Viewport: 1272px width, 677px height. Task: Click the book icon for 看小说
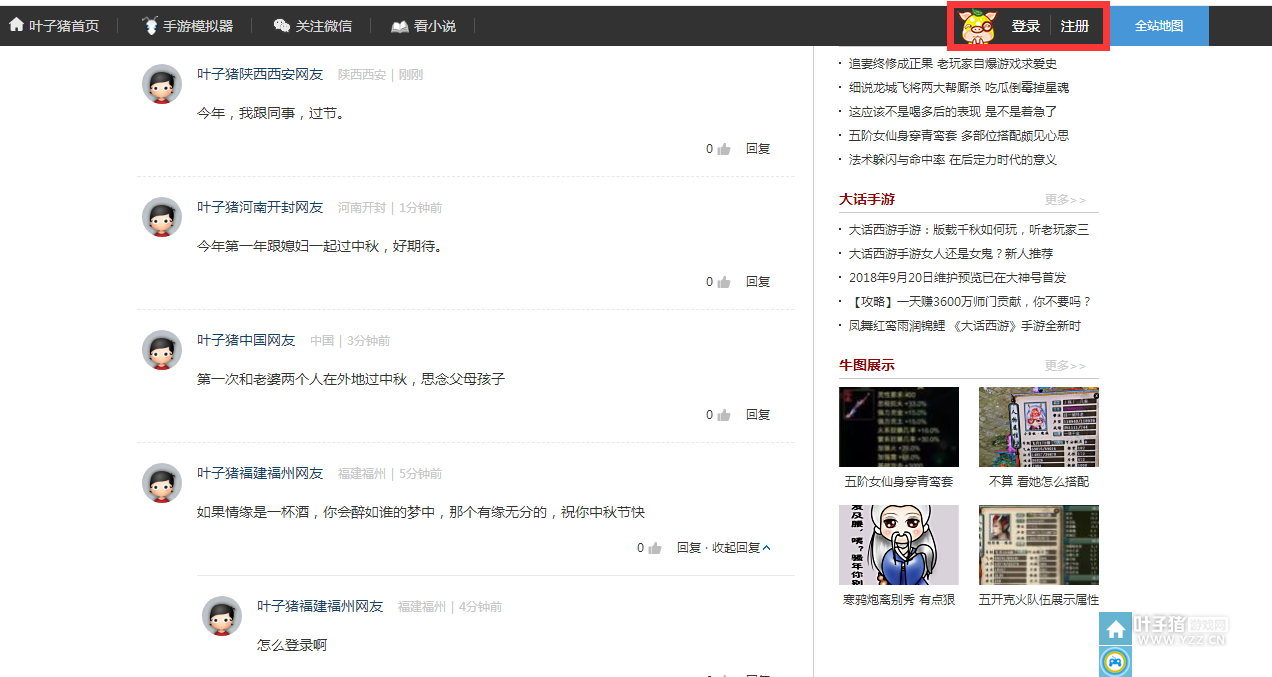tap(400, 26)
